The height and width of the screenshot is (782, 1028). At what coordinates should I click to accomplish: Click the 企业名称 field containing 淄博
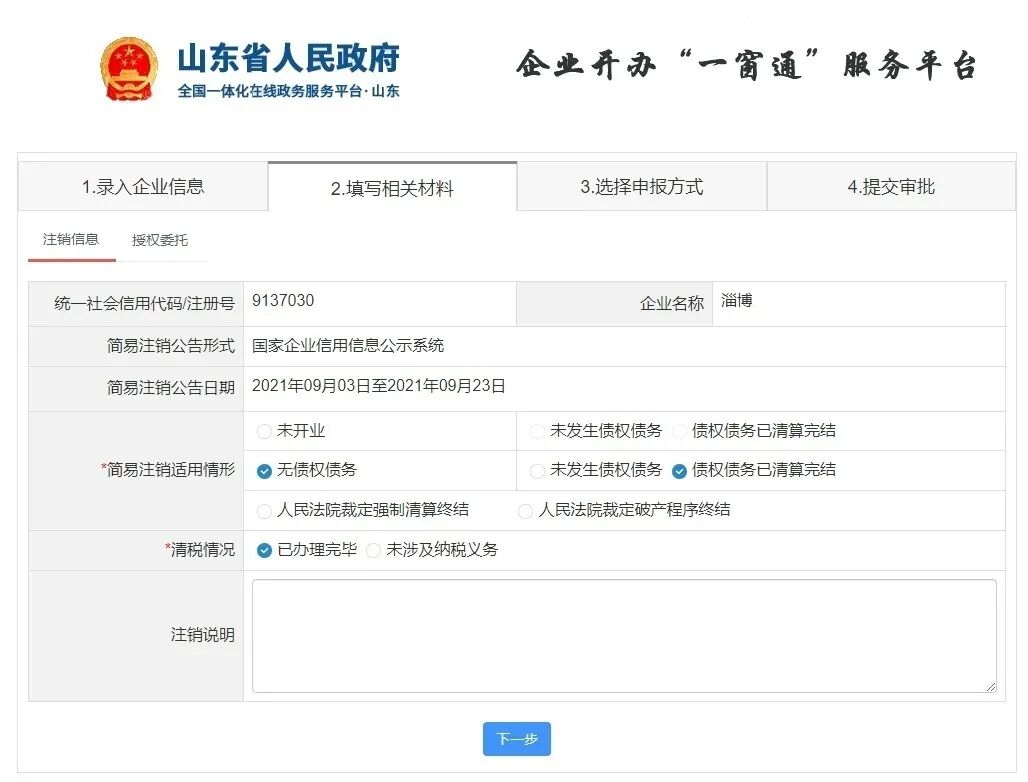coord(858,303)
